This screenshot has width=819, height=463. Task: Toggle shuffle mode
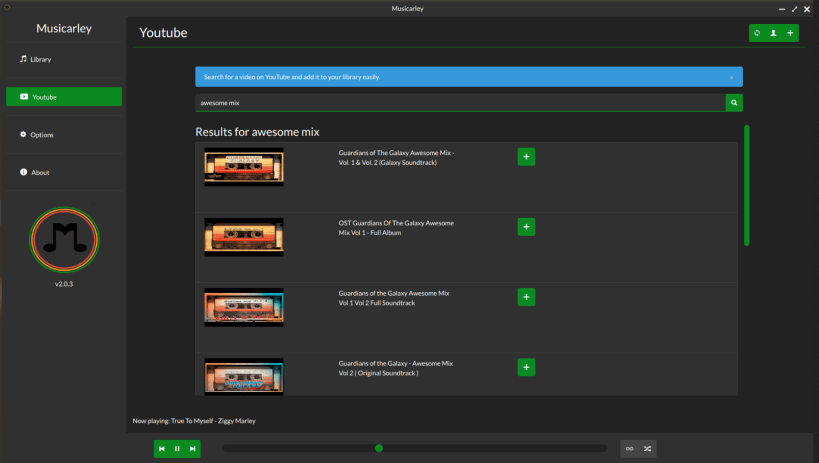(648, 448)
